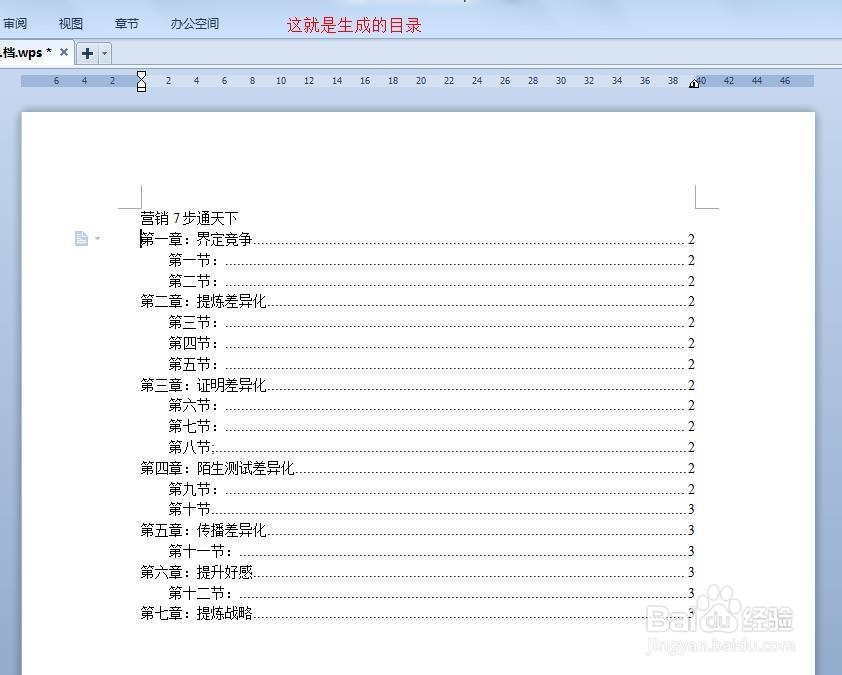Click page number 2 of 第一章 row
This screenshot has height=675, width=842.
point(691,239)
